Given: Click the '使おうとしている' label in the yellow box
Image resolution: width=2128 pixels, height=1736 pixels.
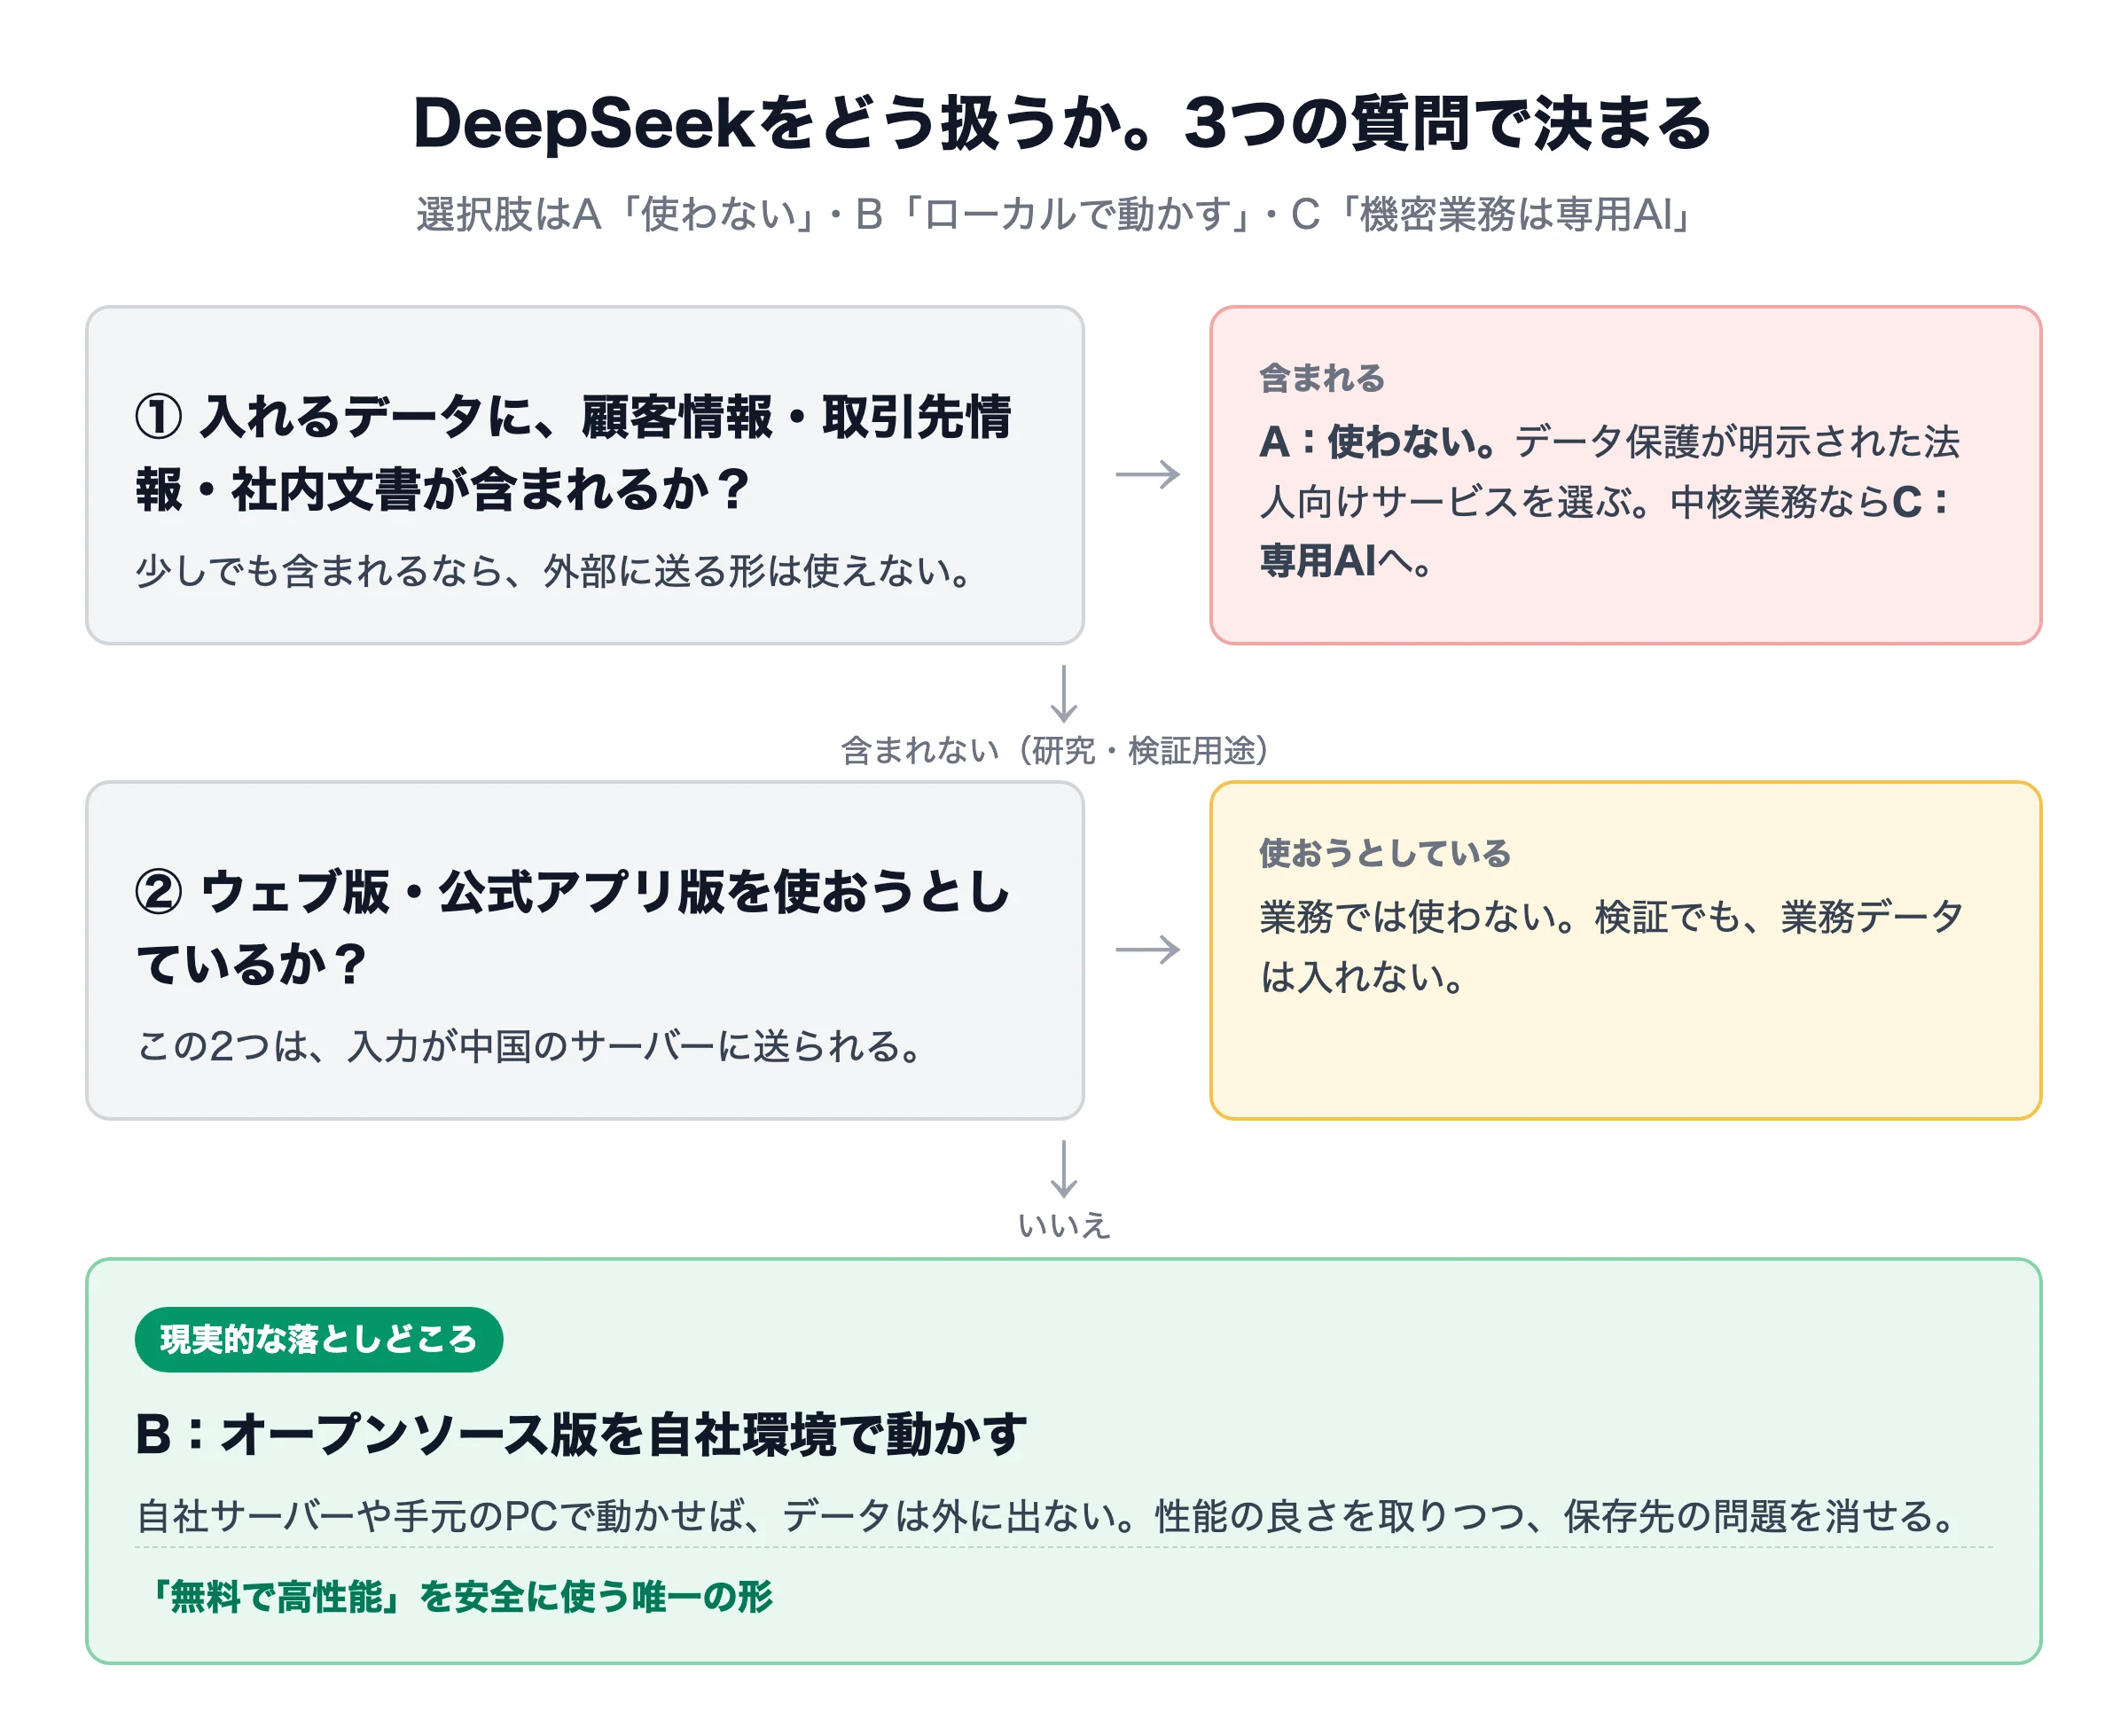Looking at the screenshot, I should point(1384,853).
